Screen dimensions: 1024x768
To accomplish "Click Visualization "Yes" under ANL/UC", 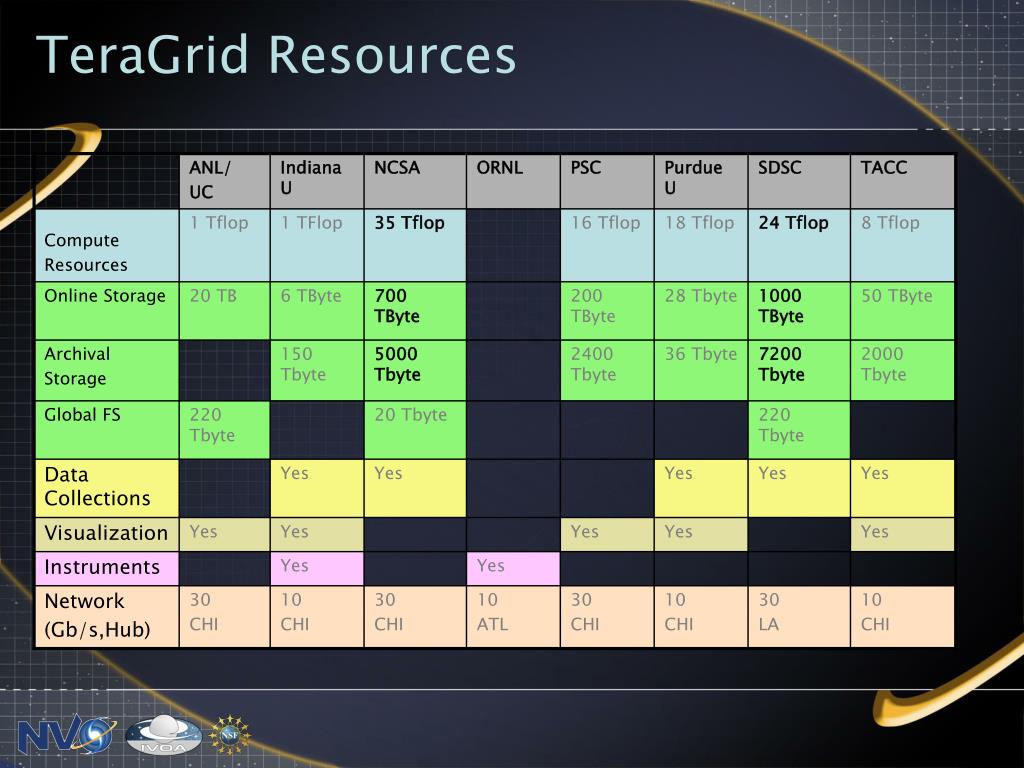I will (x=225, y=534).
